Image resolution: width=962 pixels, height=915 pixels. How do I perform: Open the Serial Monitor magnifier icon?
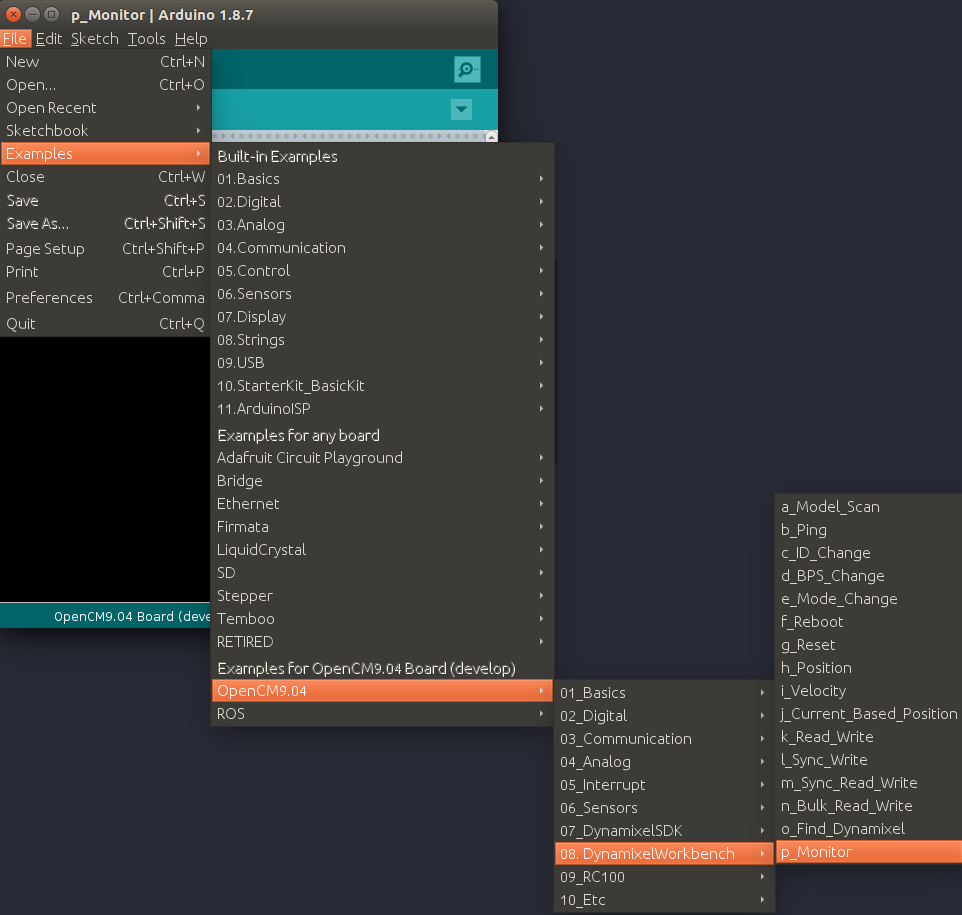pos(467,69)
